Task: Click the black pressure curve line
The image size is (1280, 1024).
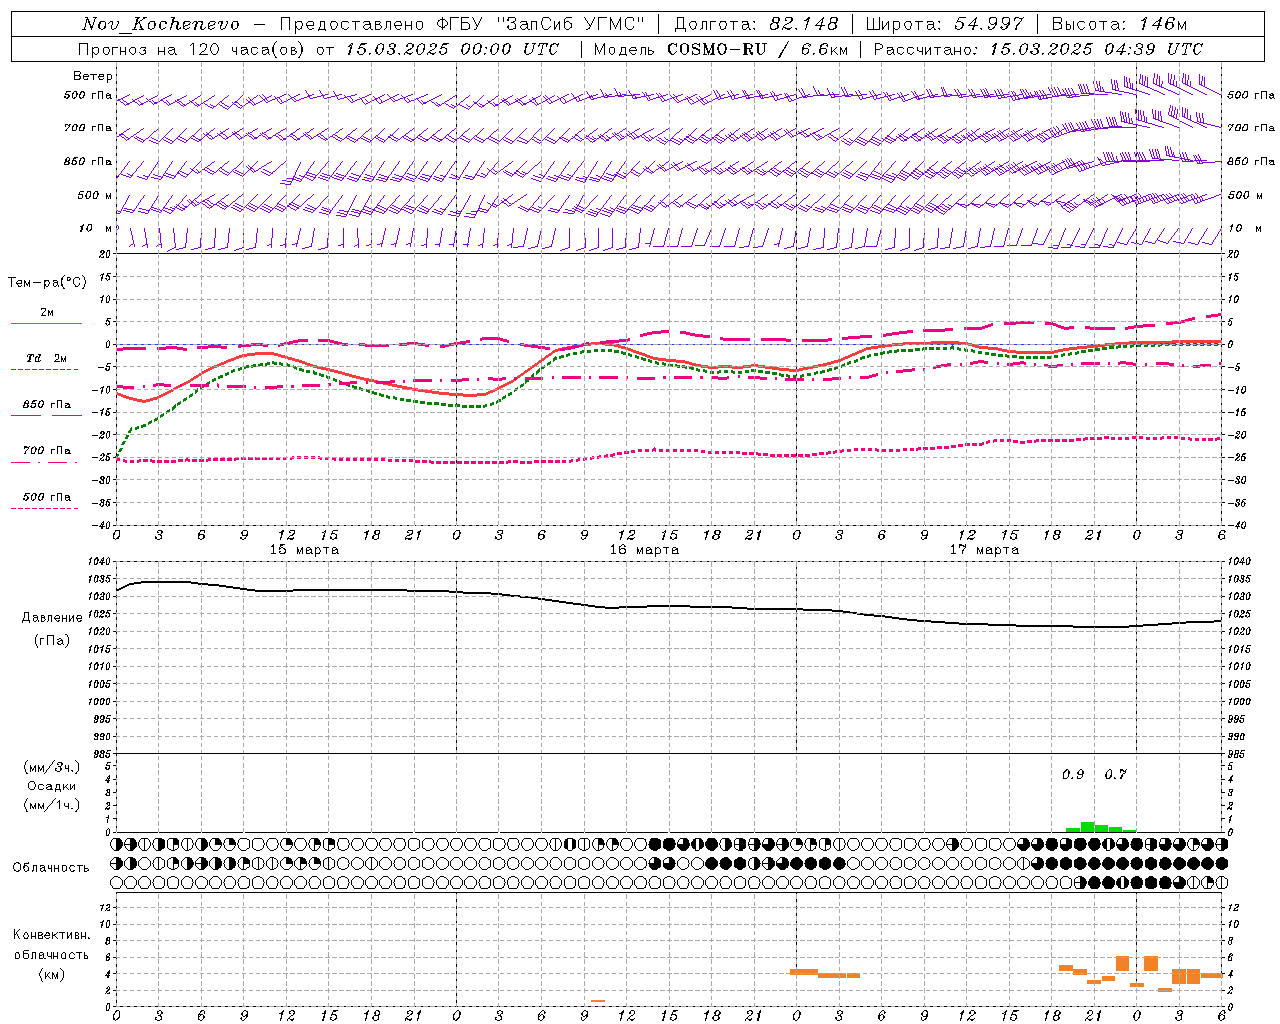Action: [x=670, y=607]
